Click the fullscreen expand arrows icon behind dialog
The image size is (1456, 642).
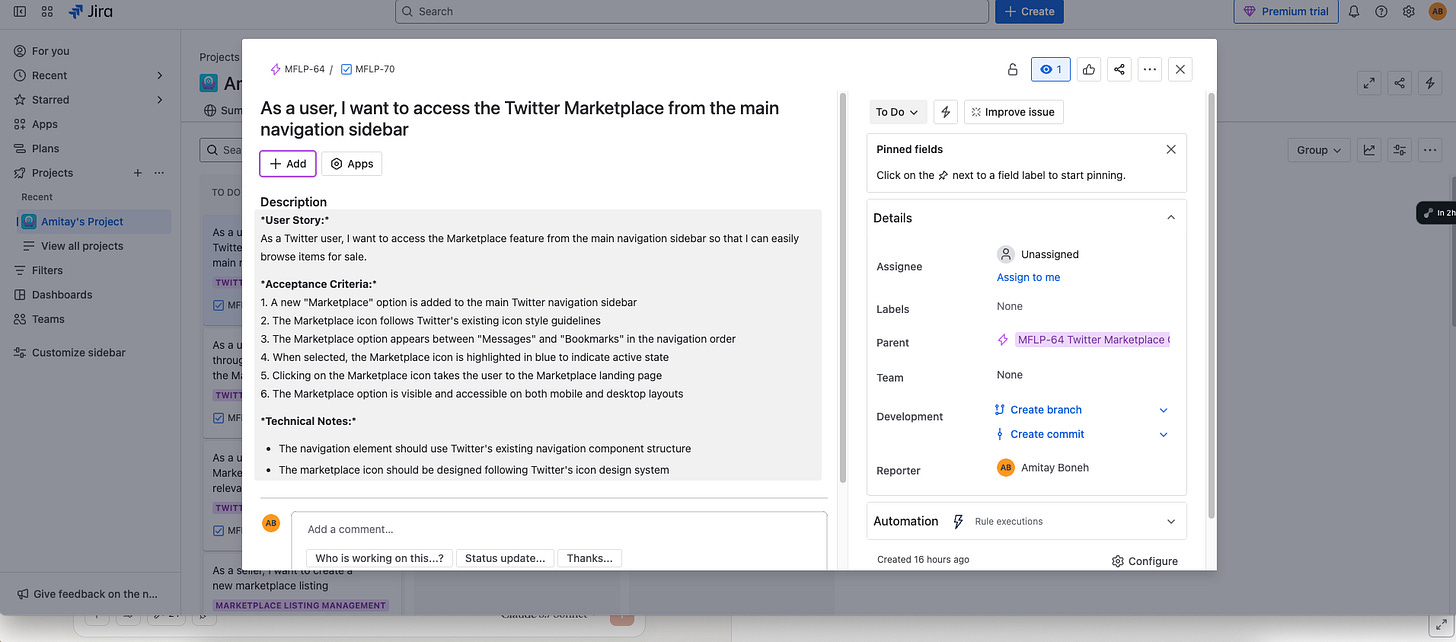point(1369,83)
